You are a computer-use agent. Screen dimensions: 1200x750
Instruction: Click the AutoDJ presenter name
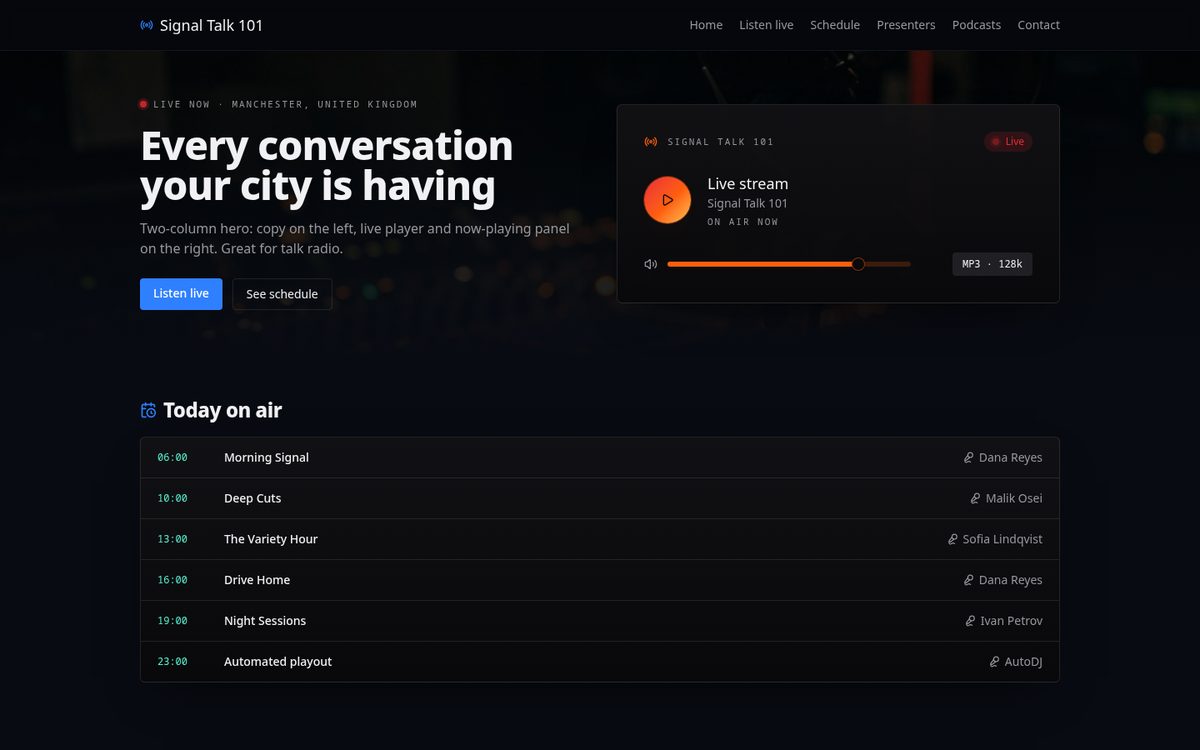(x=1023, y=662)
